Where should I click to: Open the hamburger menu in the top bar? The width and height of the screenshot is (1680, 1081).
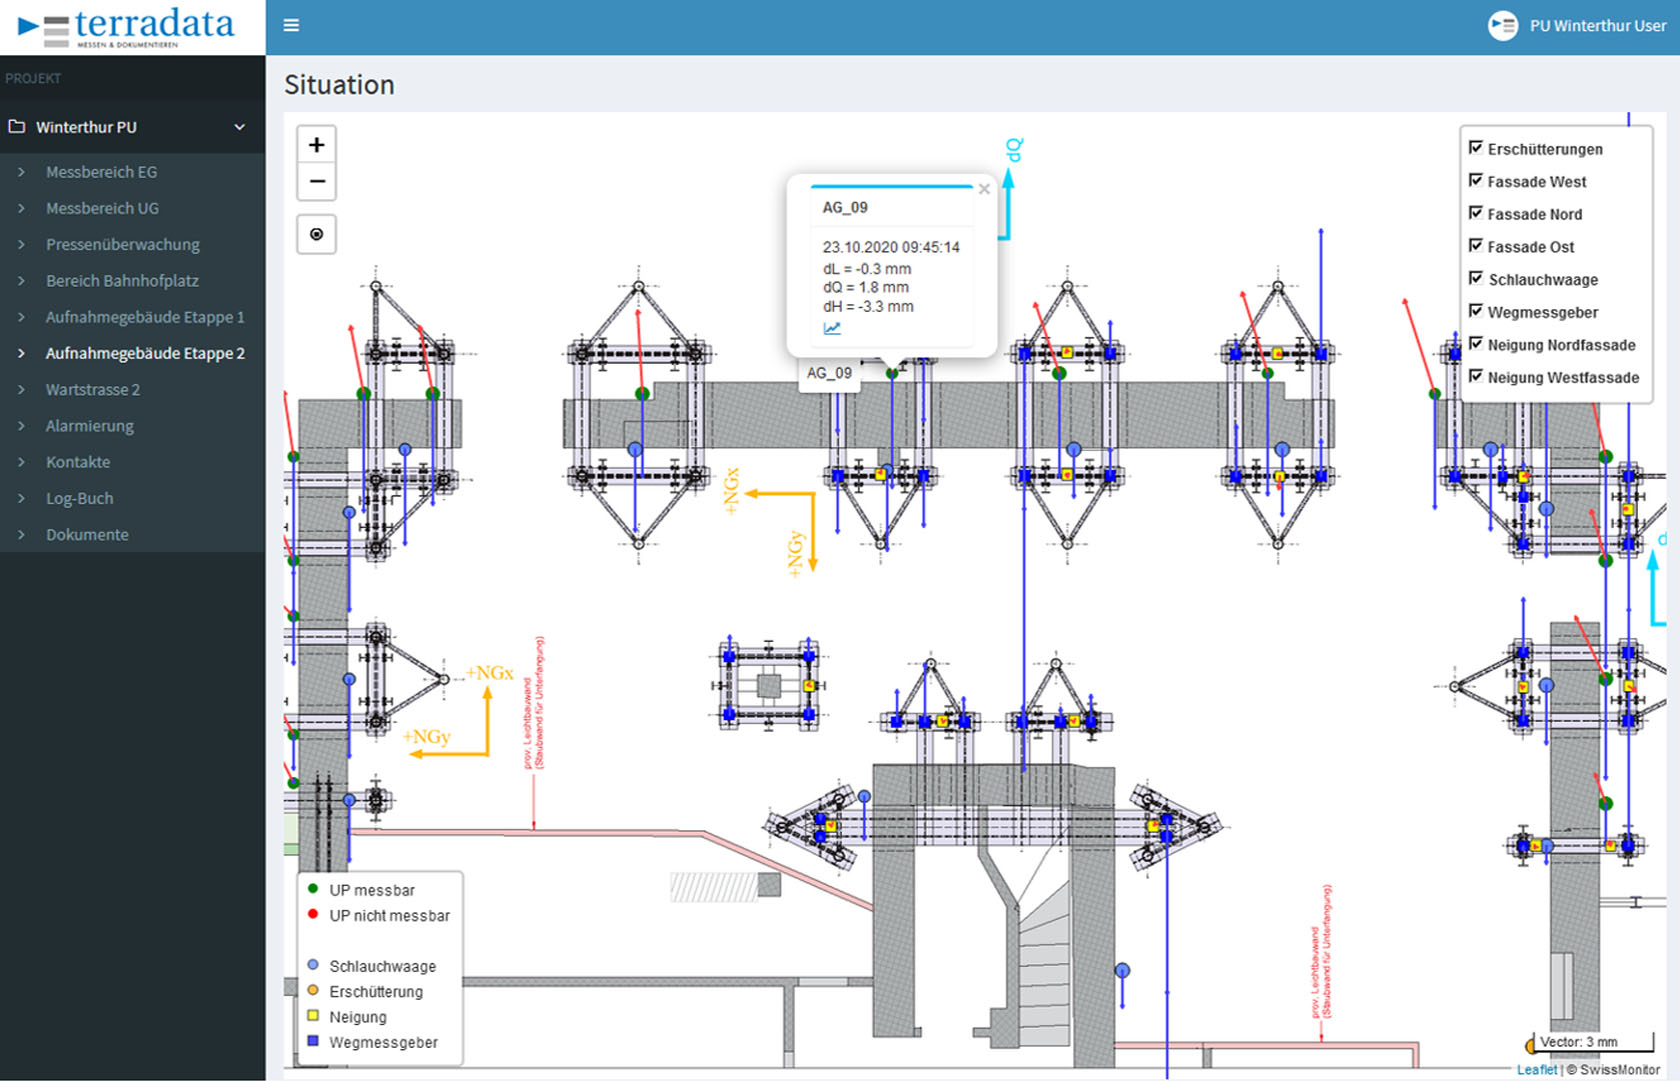tap(291, 26)
